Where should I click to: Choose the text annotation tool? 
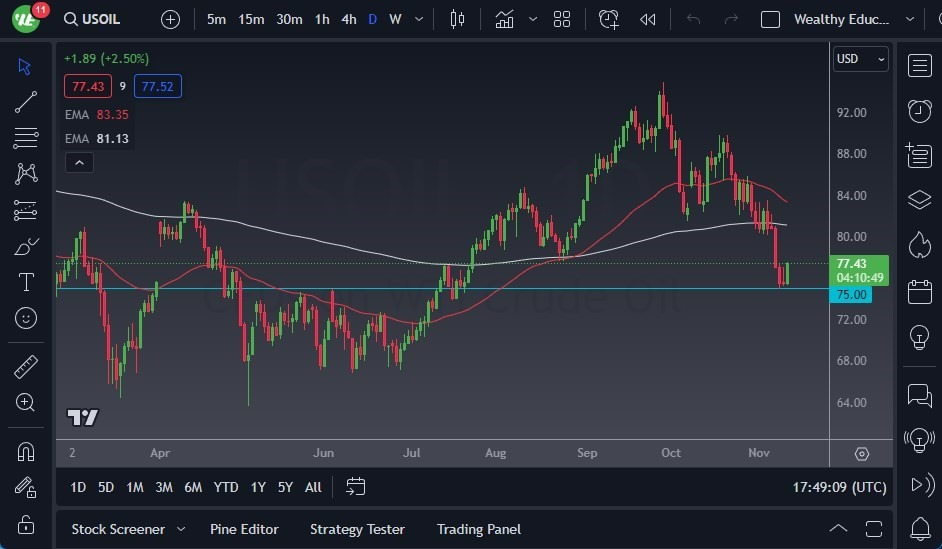point(26,282)
